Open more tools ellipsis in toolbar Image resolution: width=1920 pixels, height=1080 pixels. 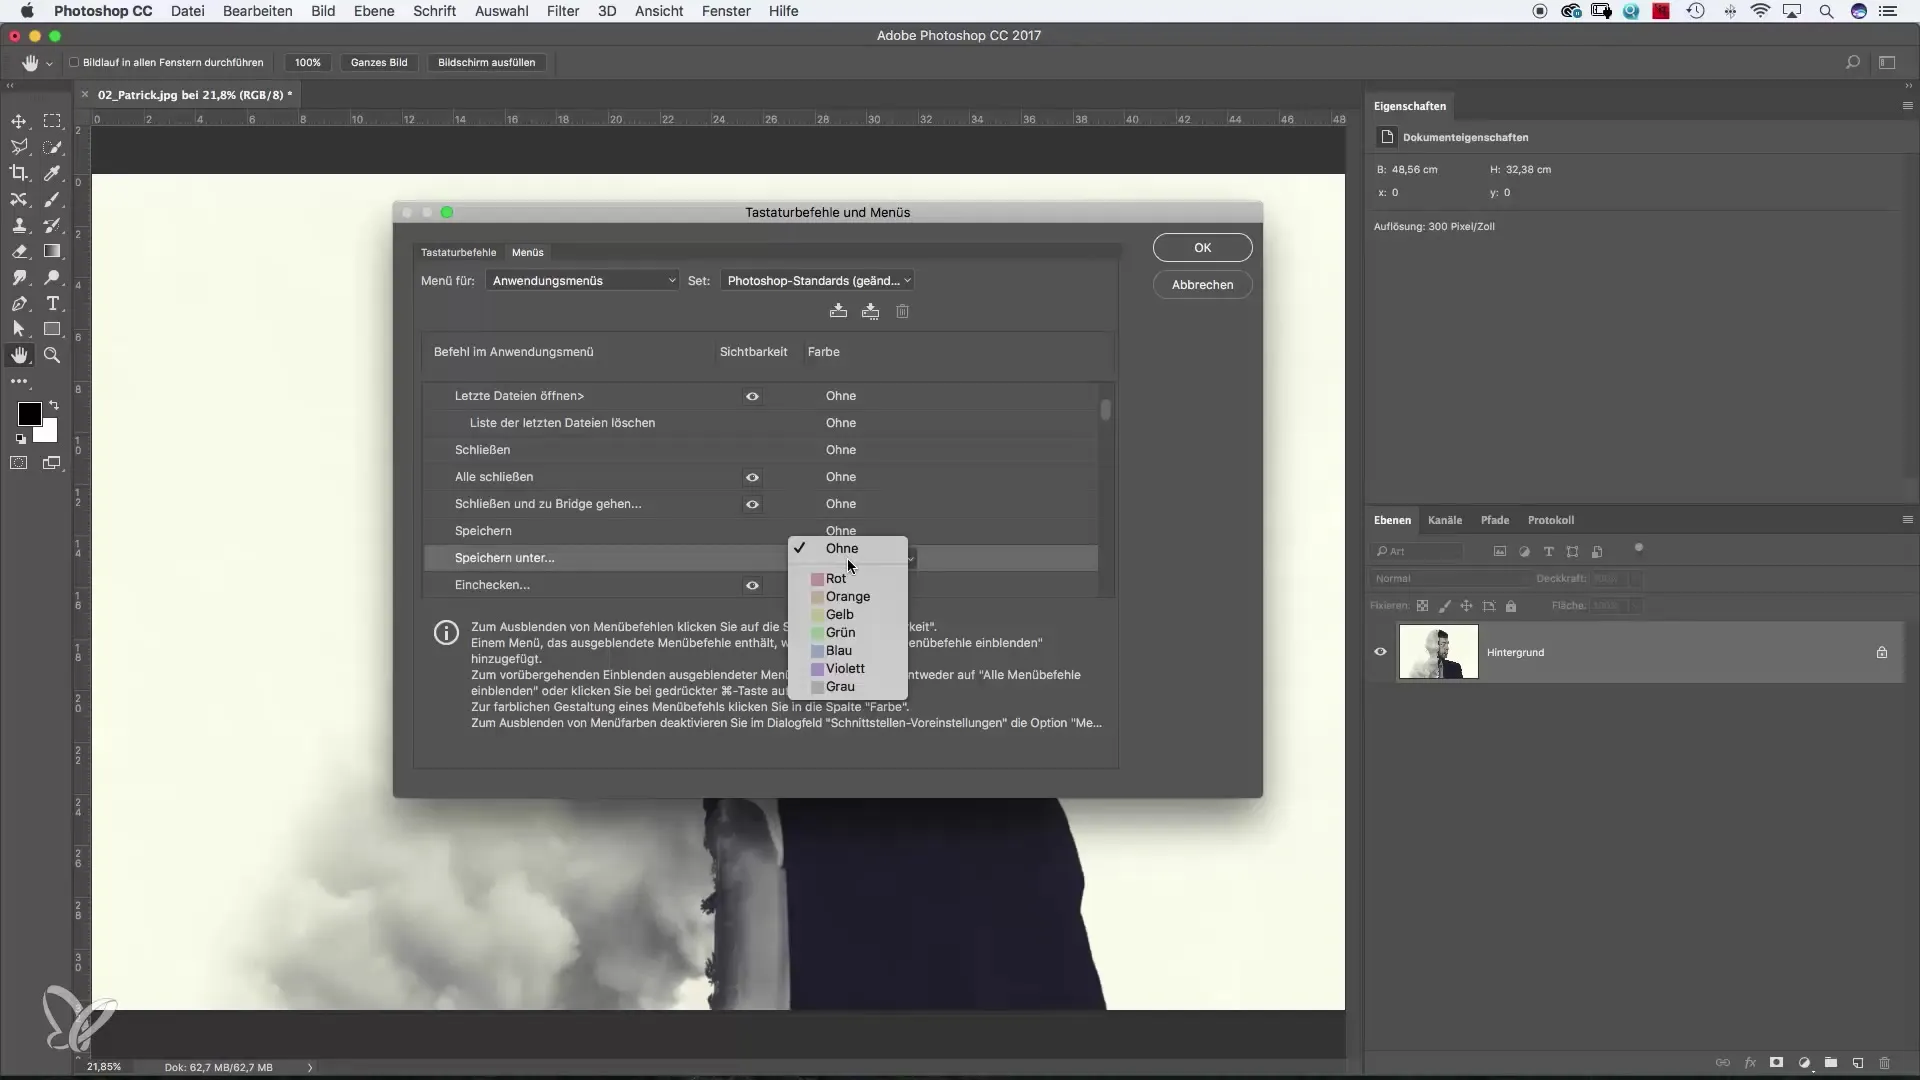coord(19,382)
